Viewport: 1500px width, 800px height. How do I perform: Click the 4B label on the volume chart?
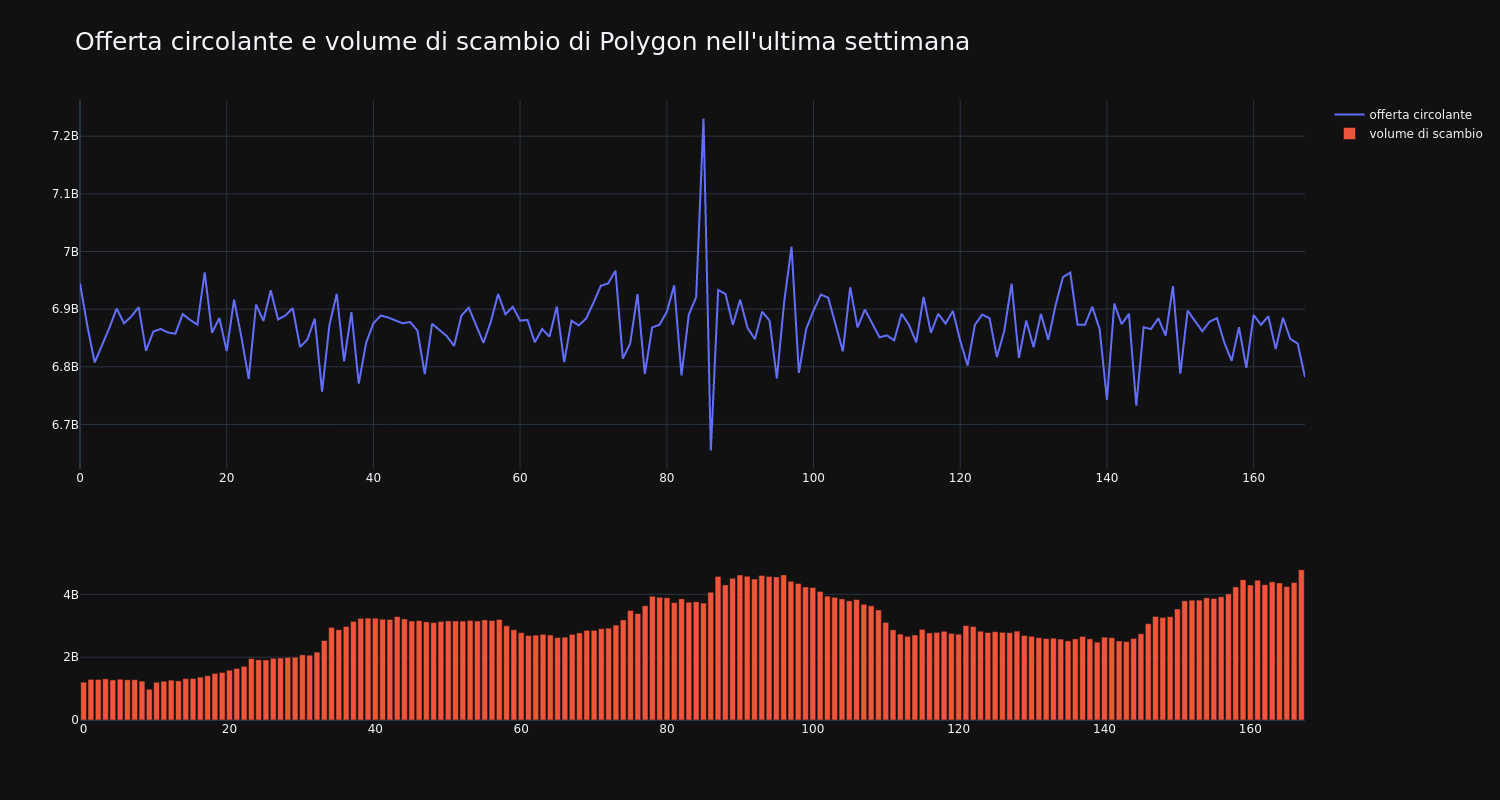tap(70, 595)
